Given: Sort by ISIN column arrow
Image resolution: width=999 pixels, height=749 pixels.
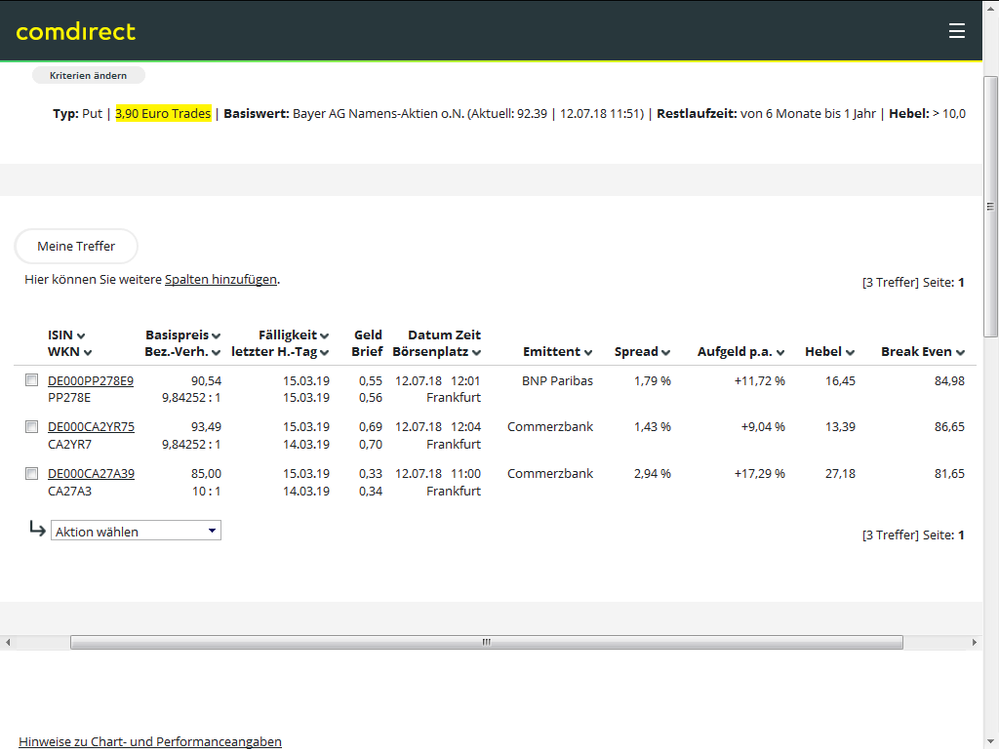Looking at the screenshot, I should tap(81, 336).
